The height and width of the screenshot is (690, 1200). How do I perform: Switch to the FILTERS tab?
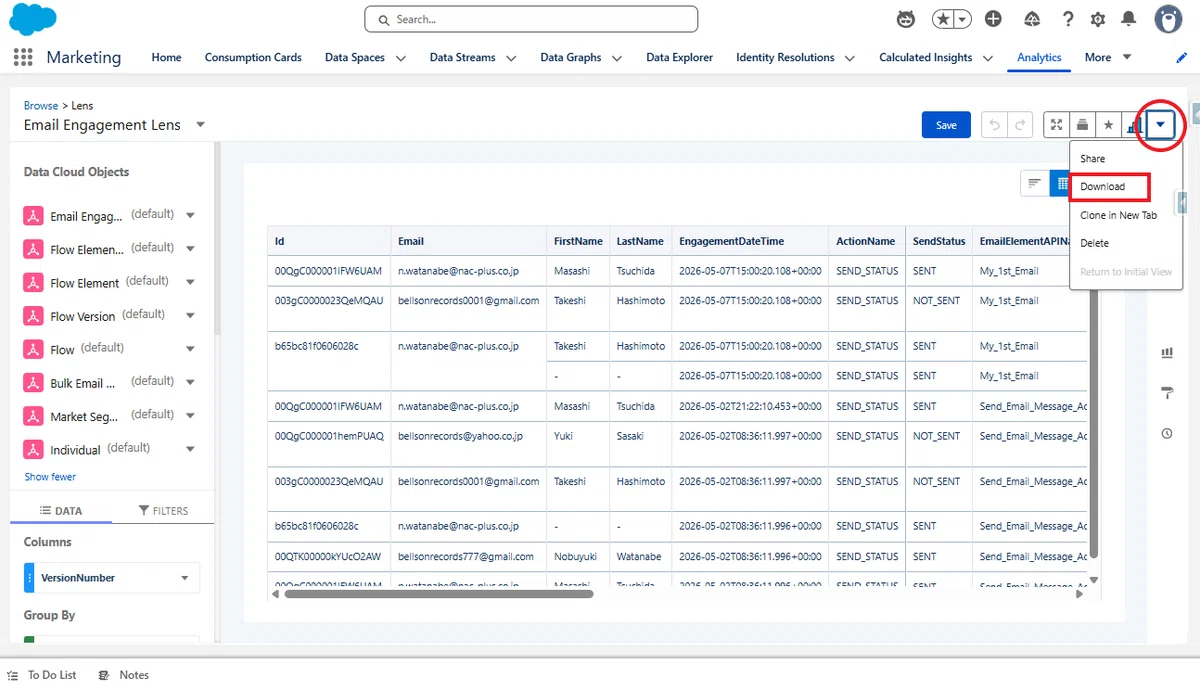click(163, 511)
